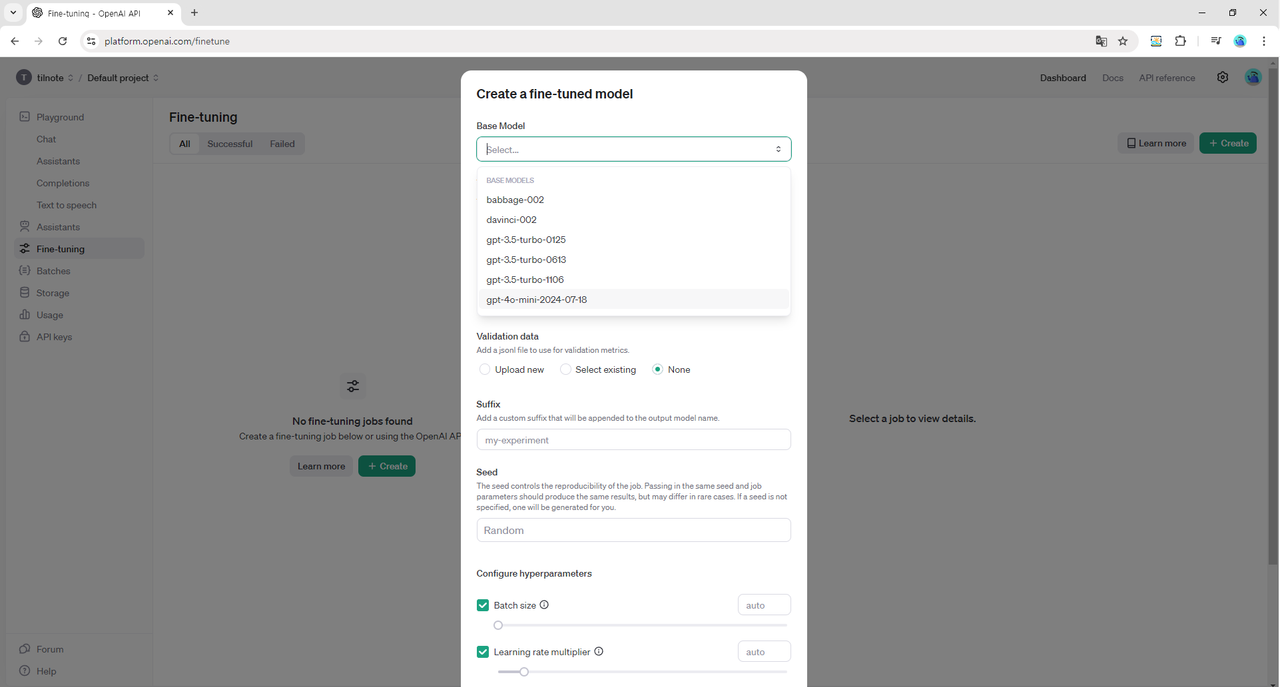Open Storage from the sidebar
The width and height of the screenshot is (1280, 687).
[52, 293]
